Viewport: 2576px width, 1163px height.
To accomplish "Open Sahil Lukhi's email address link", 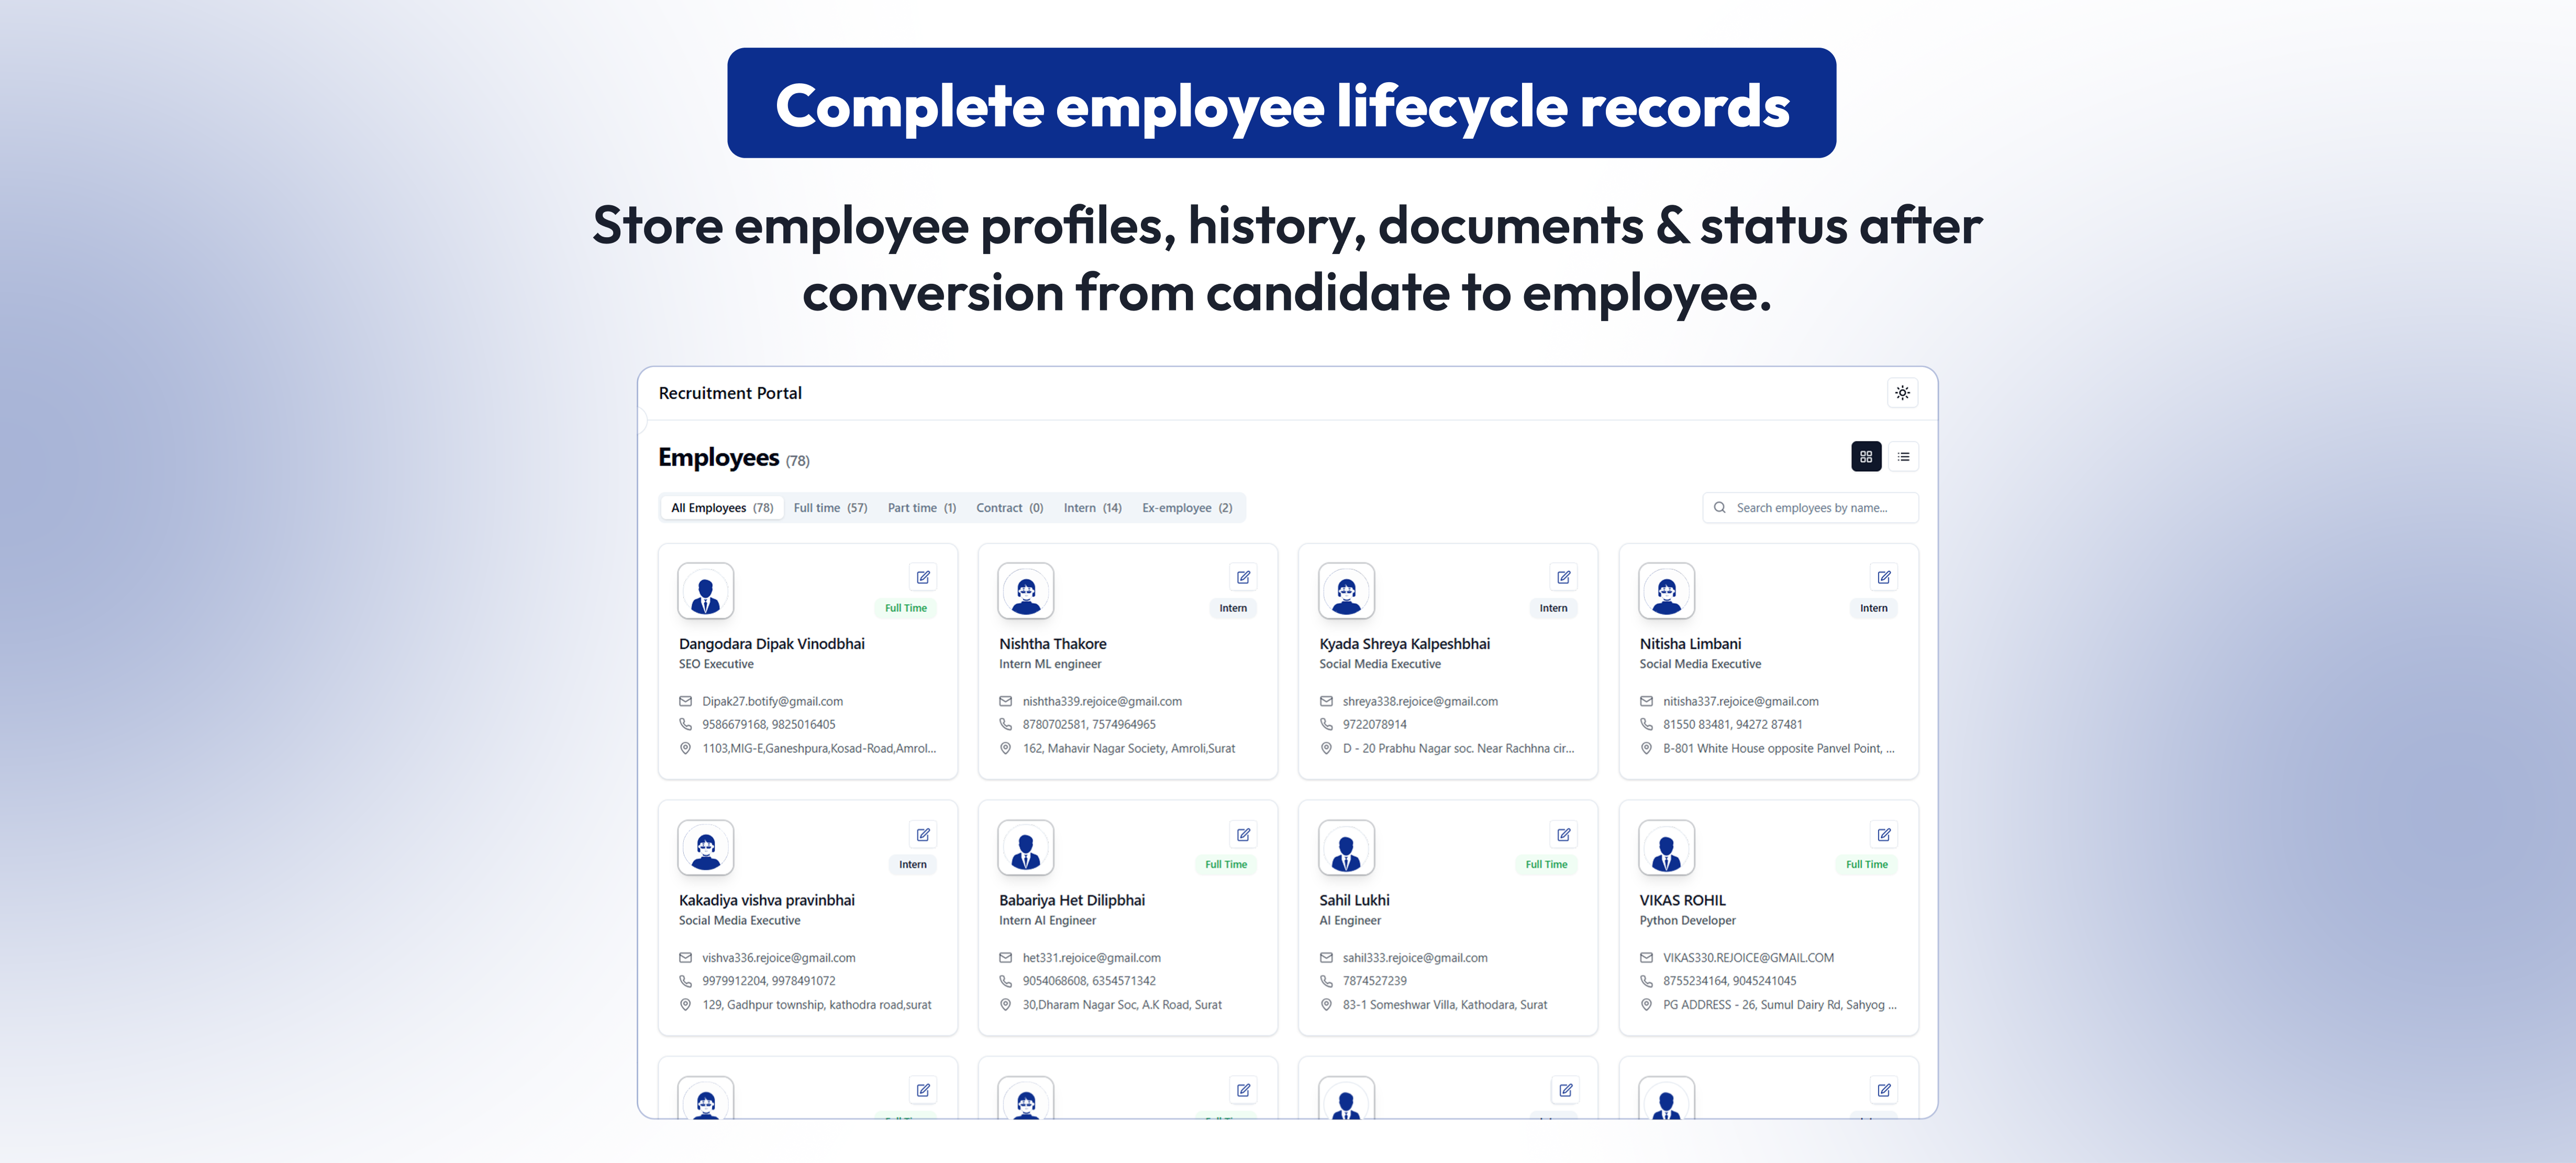I will click(x=1414, y=958).
